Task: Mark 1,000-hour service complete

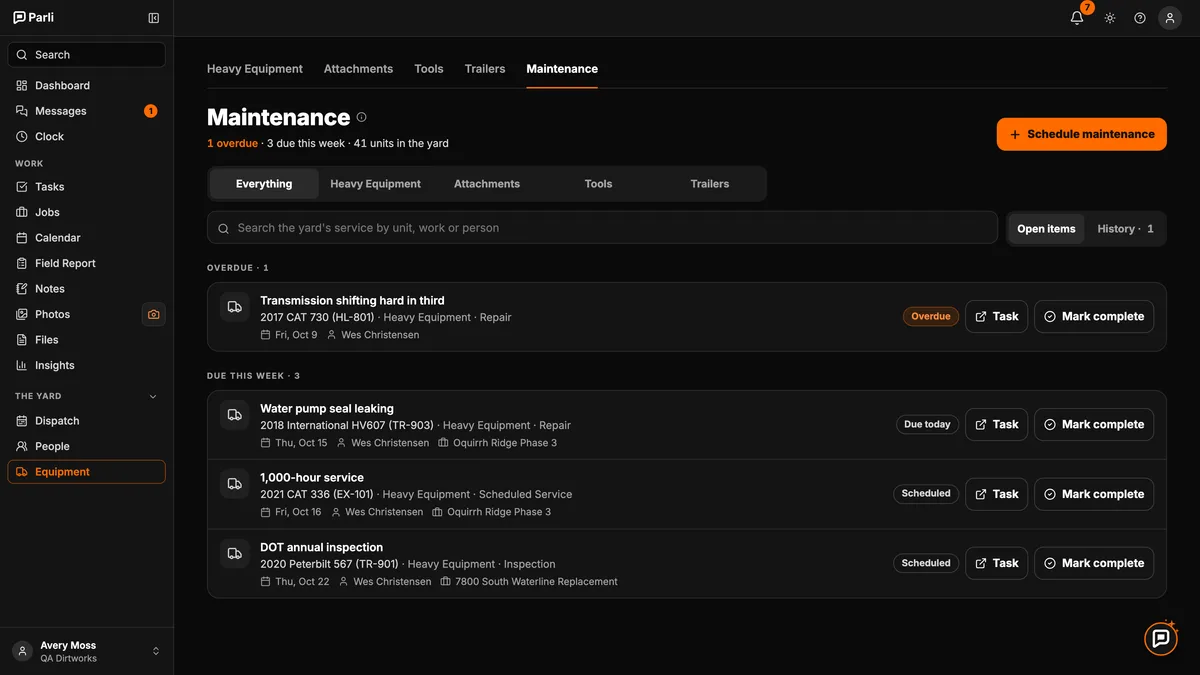Action: coord(1094,494)
